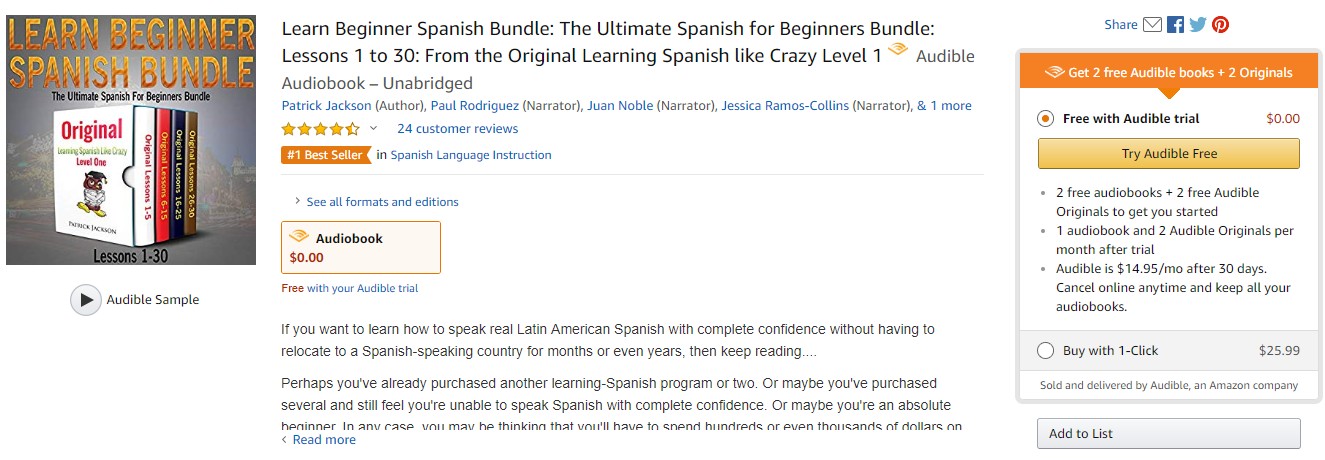Share on Facebook icon

click(x=1175, y=25)
